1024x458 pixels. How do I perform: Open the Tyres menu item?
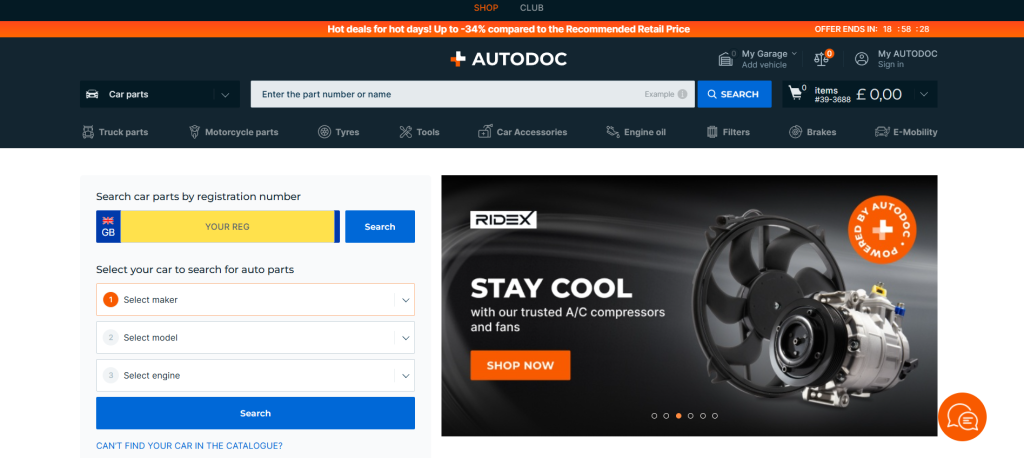click(338, 132)
